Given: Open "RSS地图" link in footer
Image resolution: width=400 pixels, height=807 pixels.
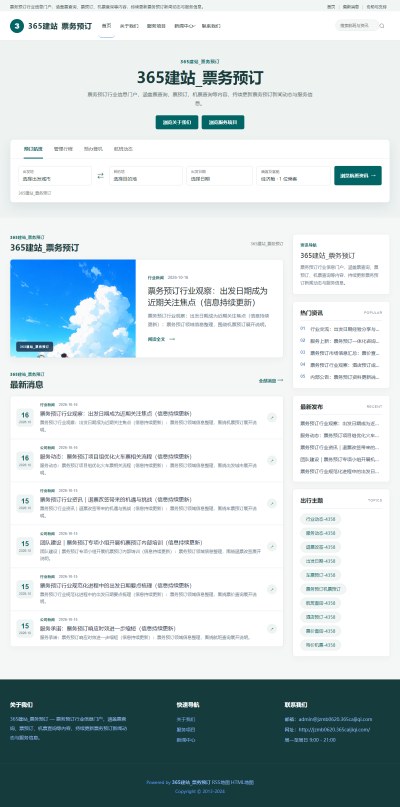Looking at the screenshot, I should pyautogui.click(x=220, y=782).
